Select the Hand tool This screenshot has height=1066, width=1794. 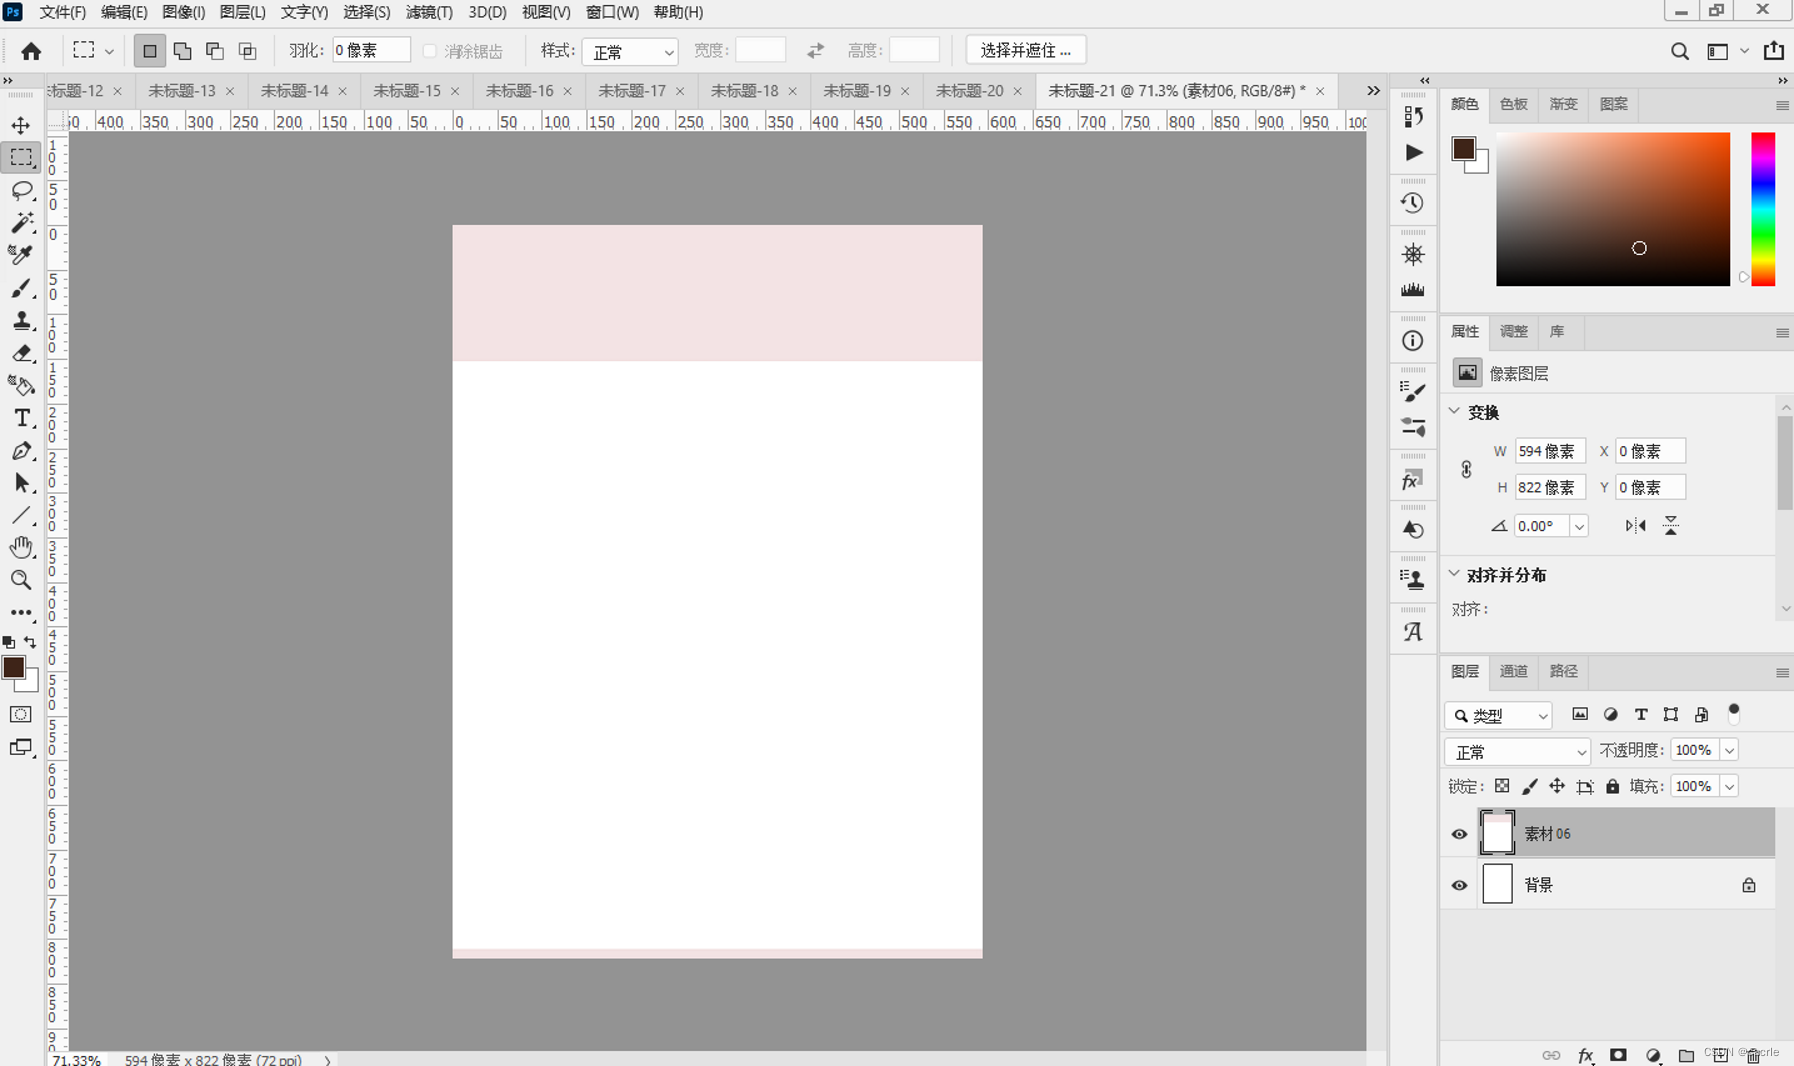(21, 547)
